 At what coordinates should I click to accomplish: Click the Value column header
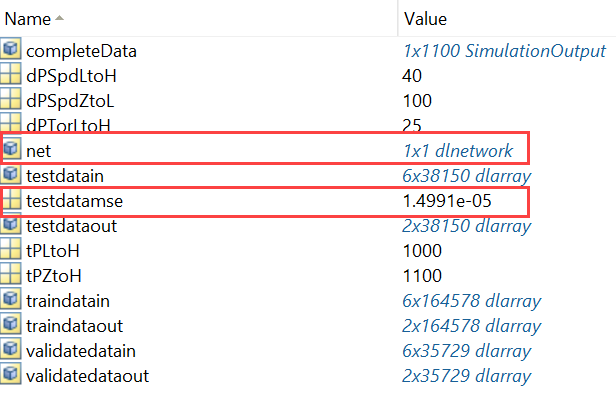[x=425, y=19]
